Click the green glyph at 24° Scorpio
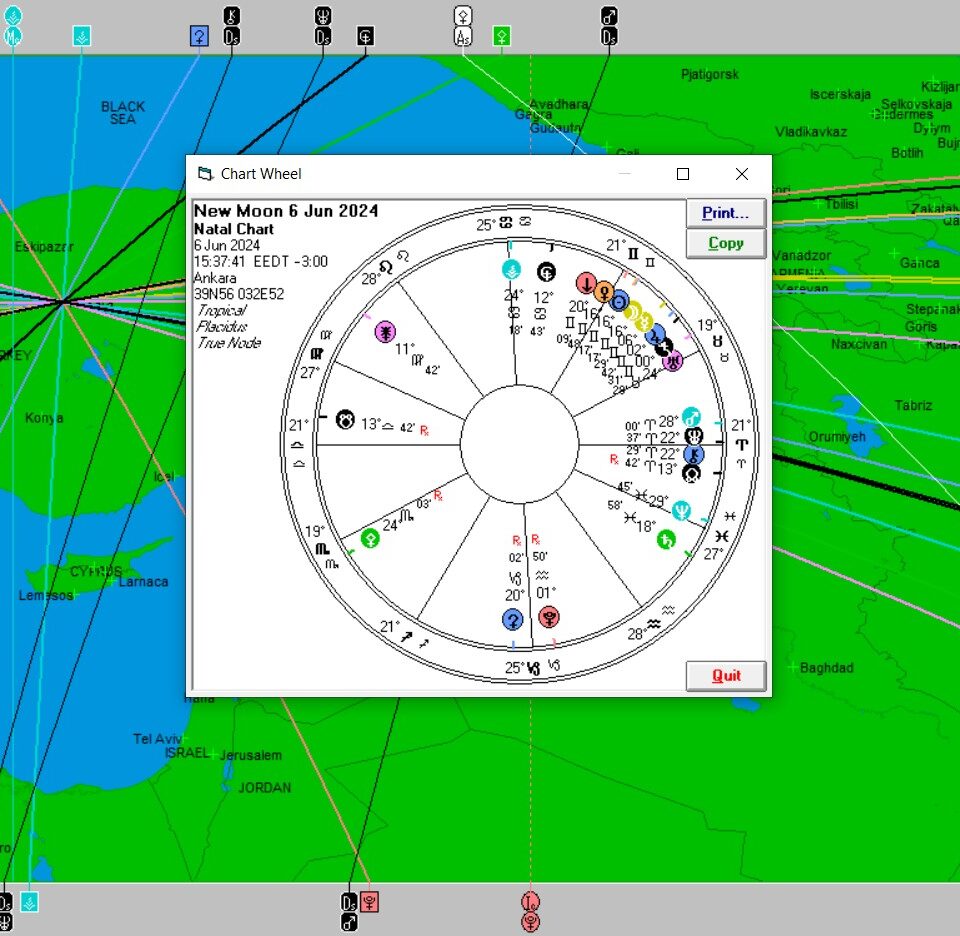 point(370,538)
